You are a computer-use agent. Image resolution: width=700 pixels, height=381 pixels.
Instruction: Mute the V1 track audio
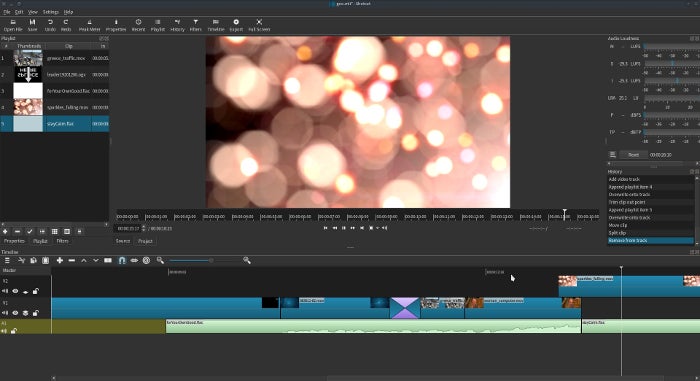4,313
